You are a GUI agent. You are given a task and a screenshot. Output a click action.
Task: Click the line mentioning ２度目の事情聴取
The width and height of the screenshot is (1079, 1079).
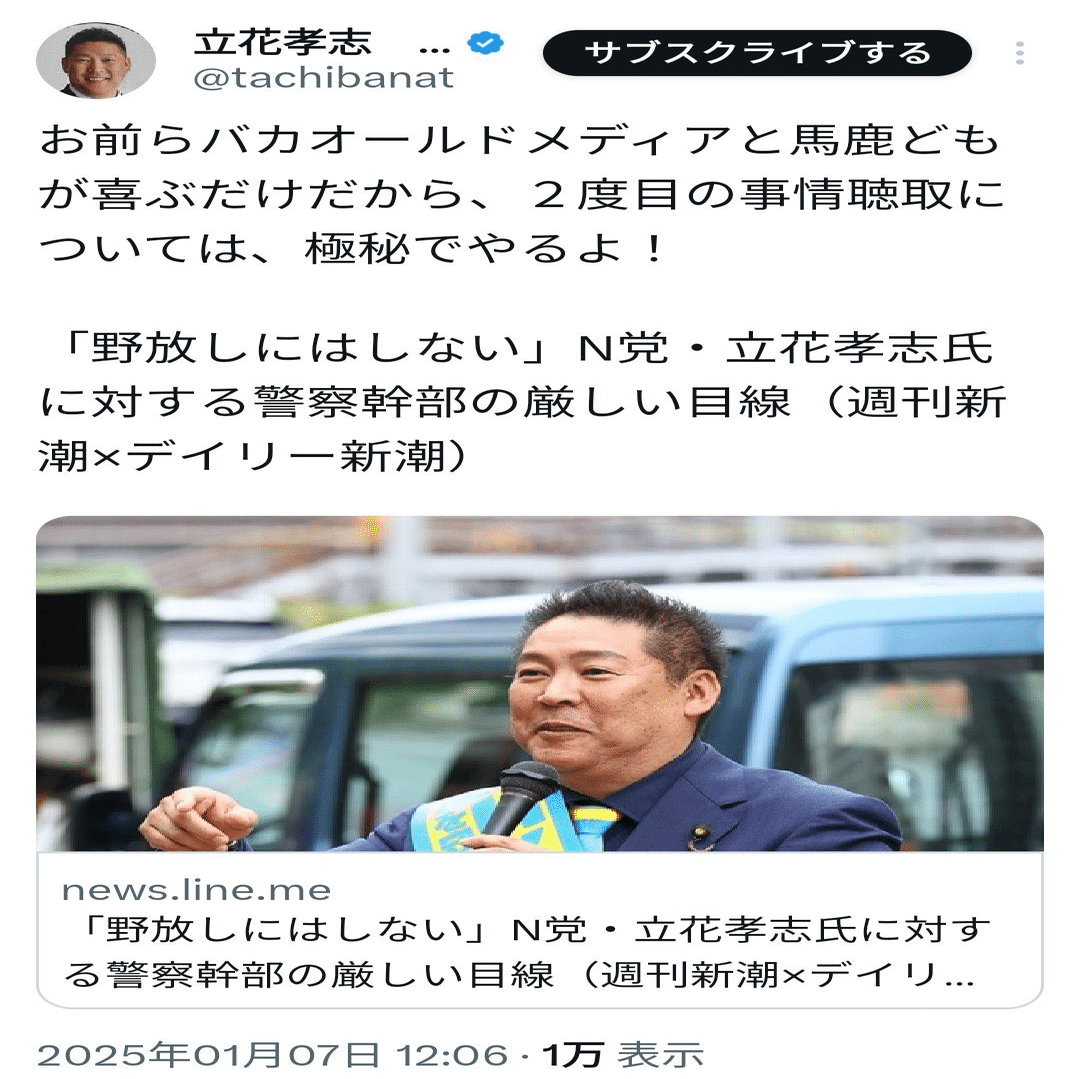521,195
